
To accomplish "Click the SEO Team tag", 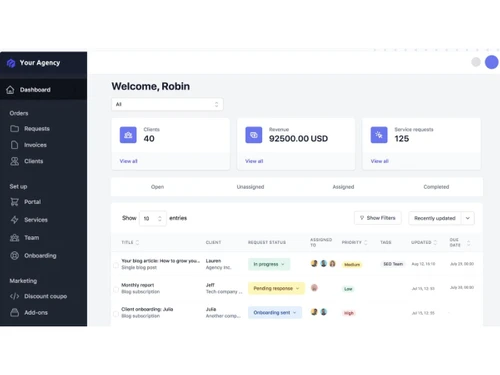I will point(393,264).
